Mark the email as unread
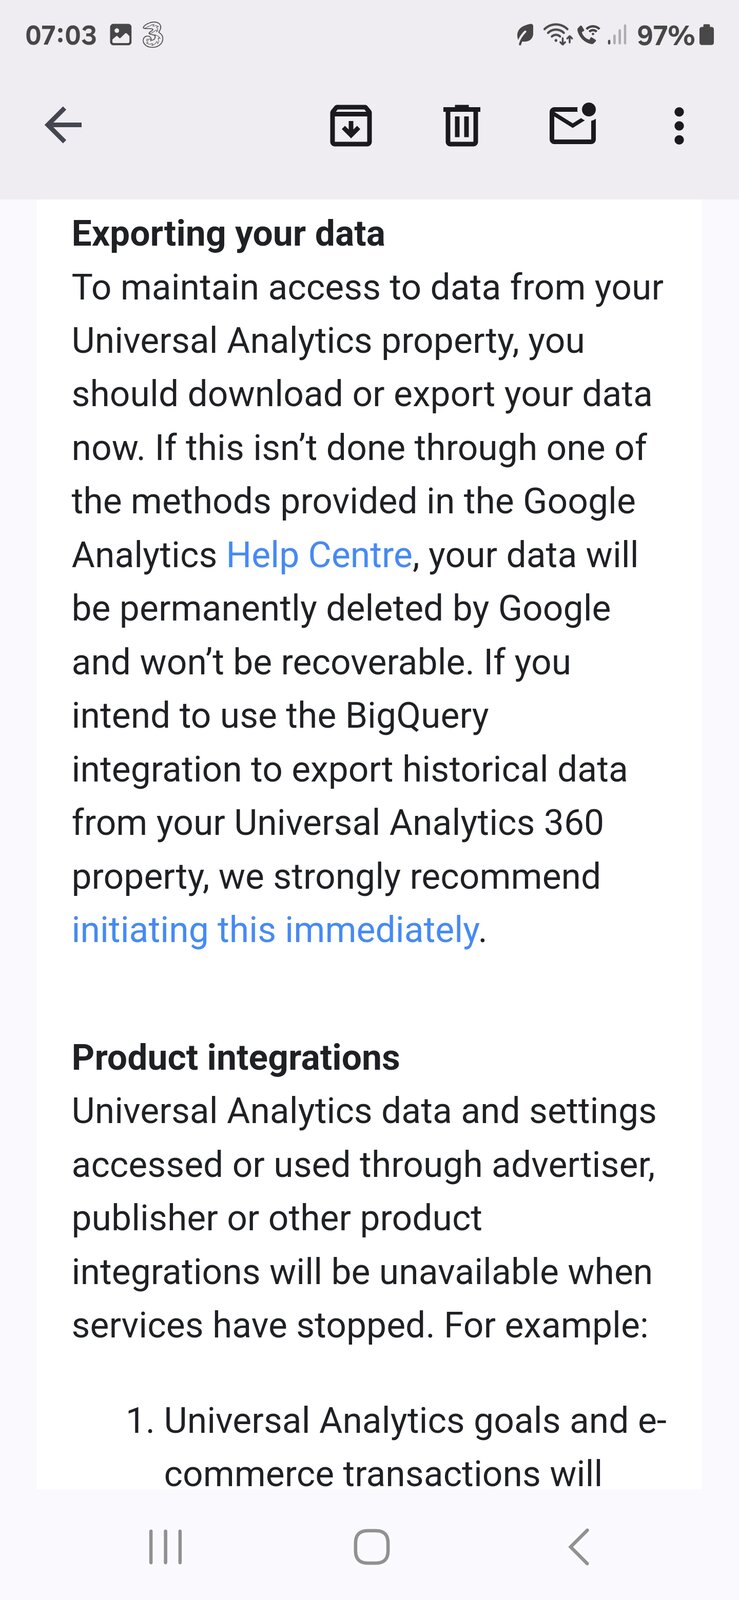Image resolution: width=739 pixels, height=1600 pixels. click(573, 126)
